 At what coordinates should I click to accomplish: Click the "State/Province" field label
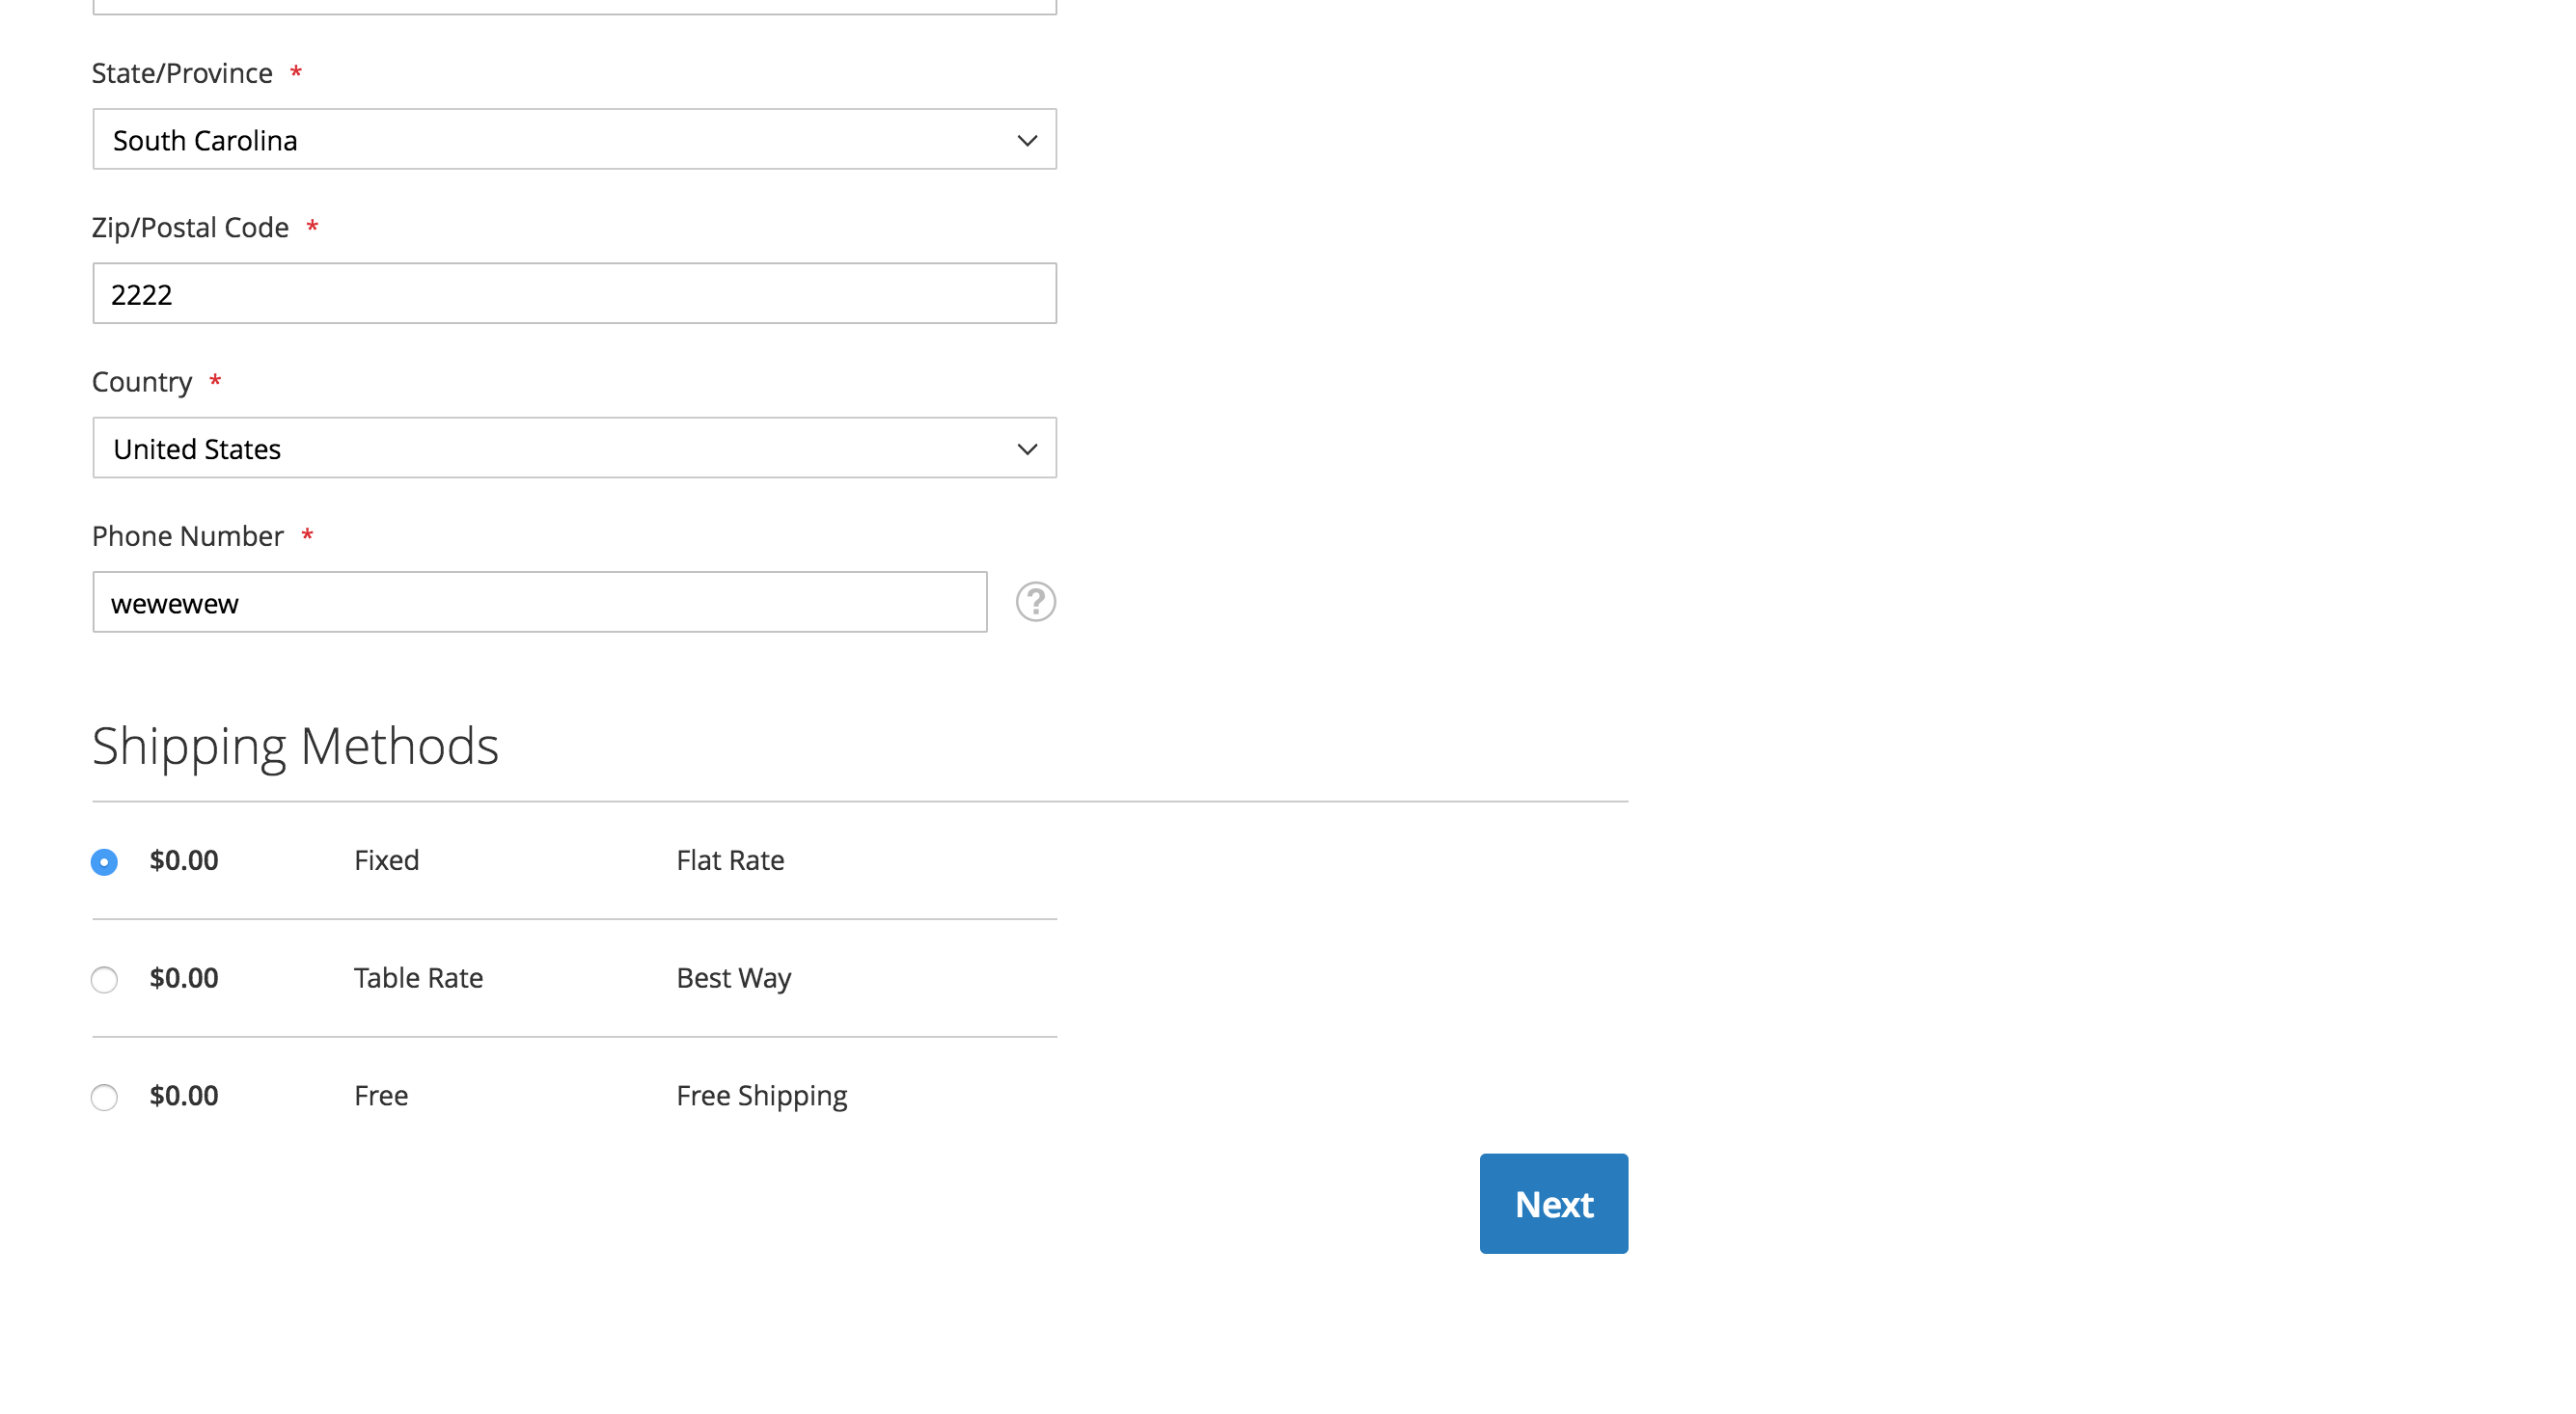tap(182, 73)
